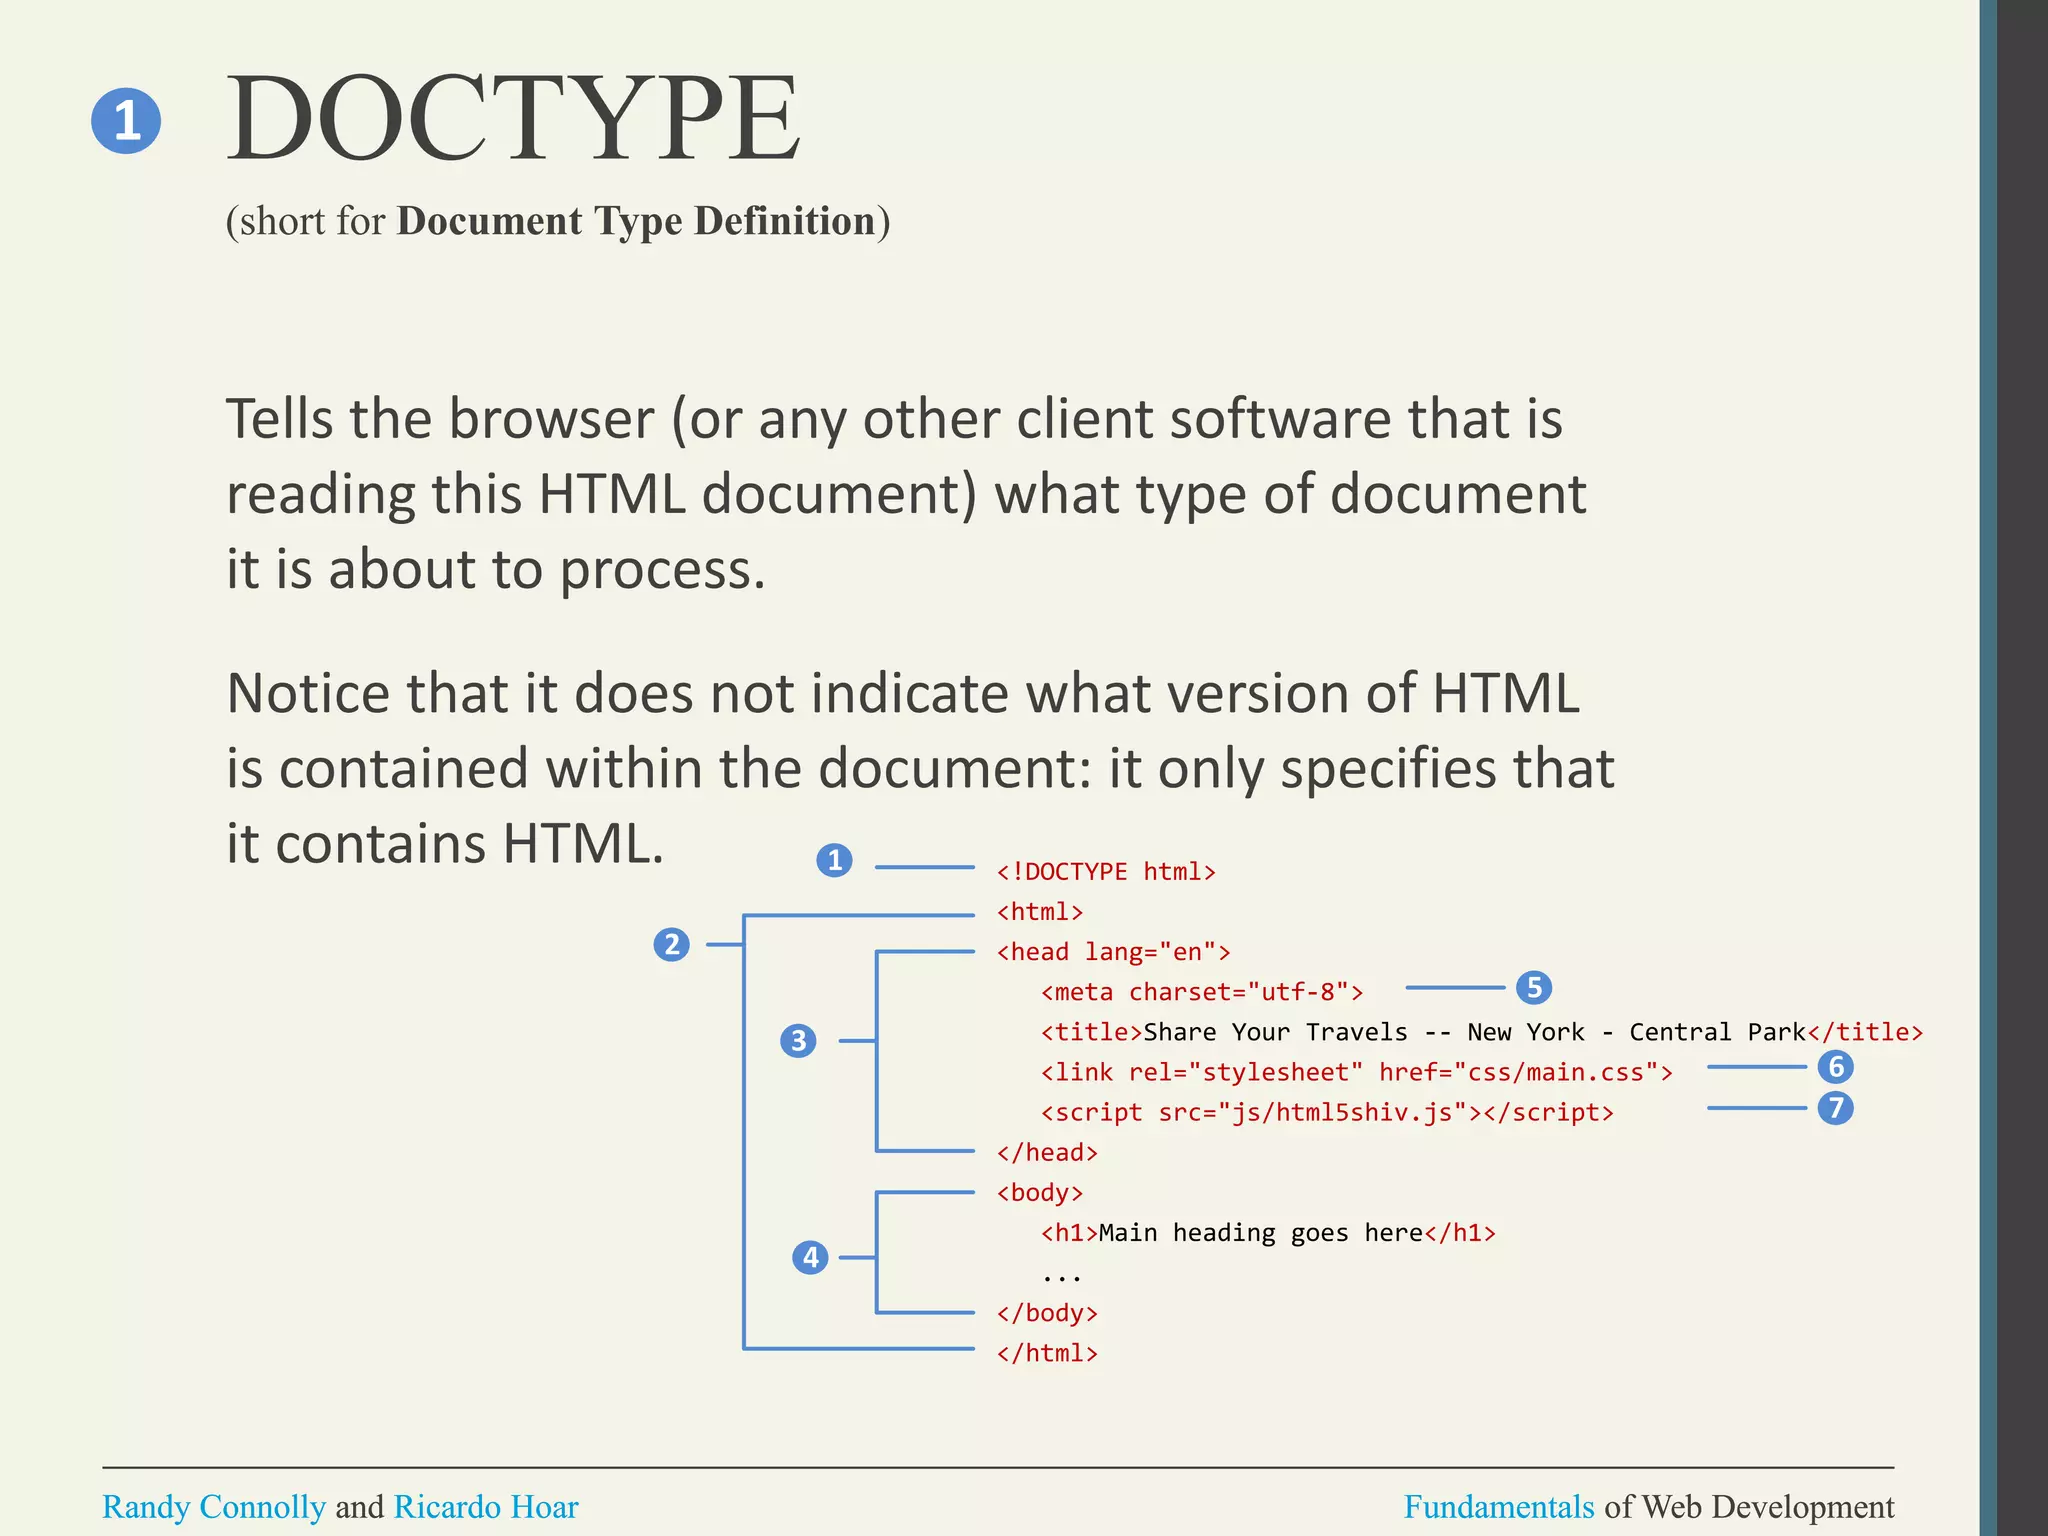Click the closing '</head>' tag line
The height and width of the screenshot is (1536, 2048).
tap(1047, 1152)
